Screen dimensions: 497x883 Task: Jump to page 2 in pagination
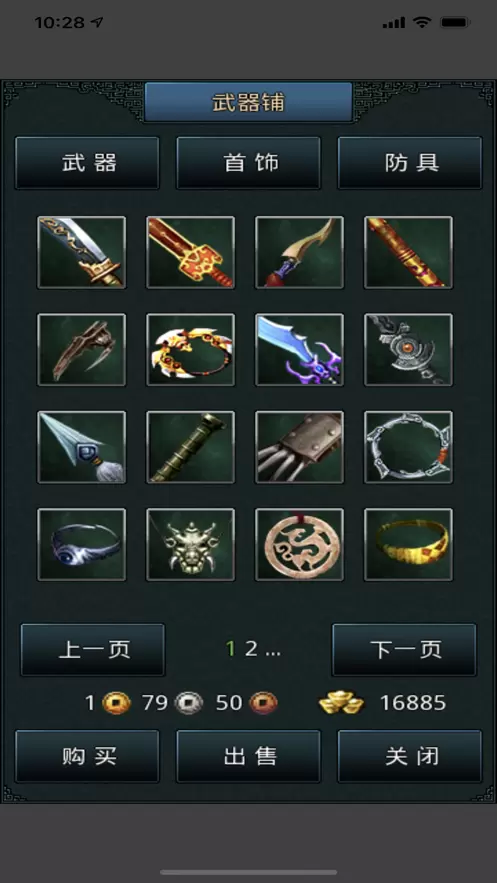251,649
